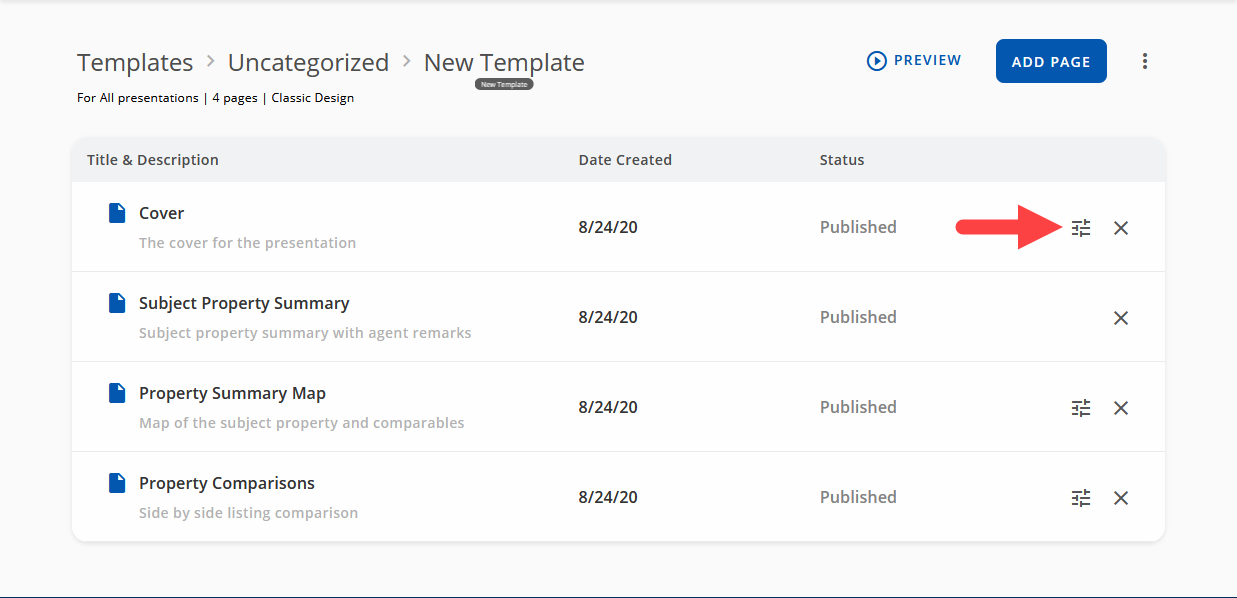The width and height of the screenshot is (1237, 598).
Task: Navigate to the Templates breadcrumb
Action: pyautogui.click(x=135, y=62)
